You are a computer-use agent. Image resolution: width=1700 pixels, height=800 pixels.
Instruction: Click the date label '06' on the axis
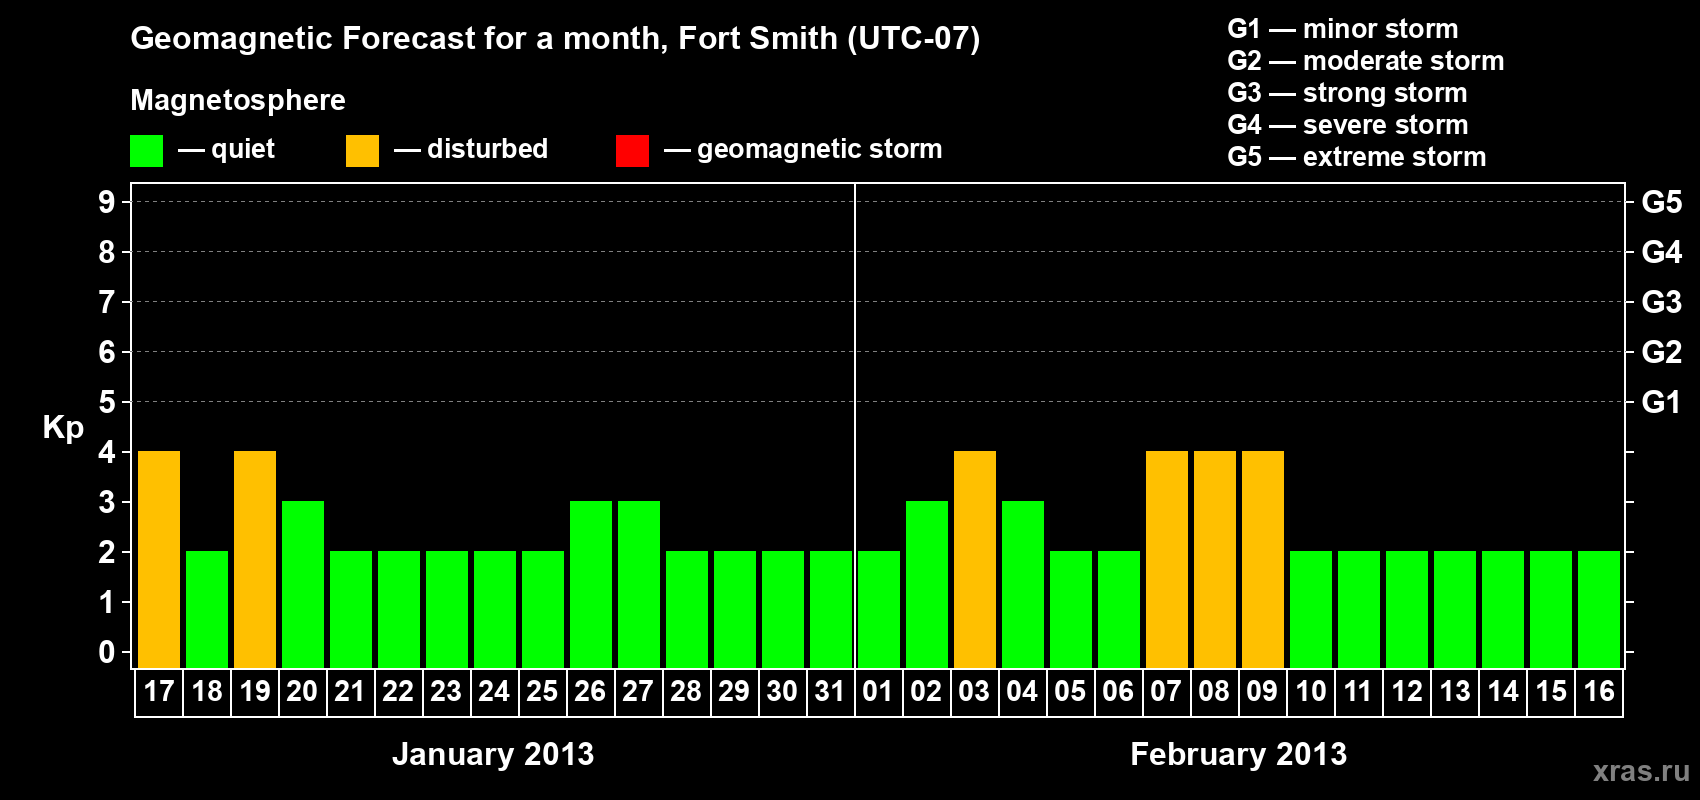coord(1118,691)
